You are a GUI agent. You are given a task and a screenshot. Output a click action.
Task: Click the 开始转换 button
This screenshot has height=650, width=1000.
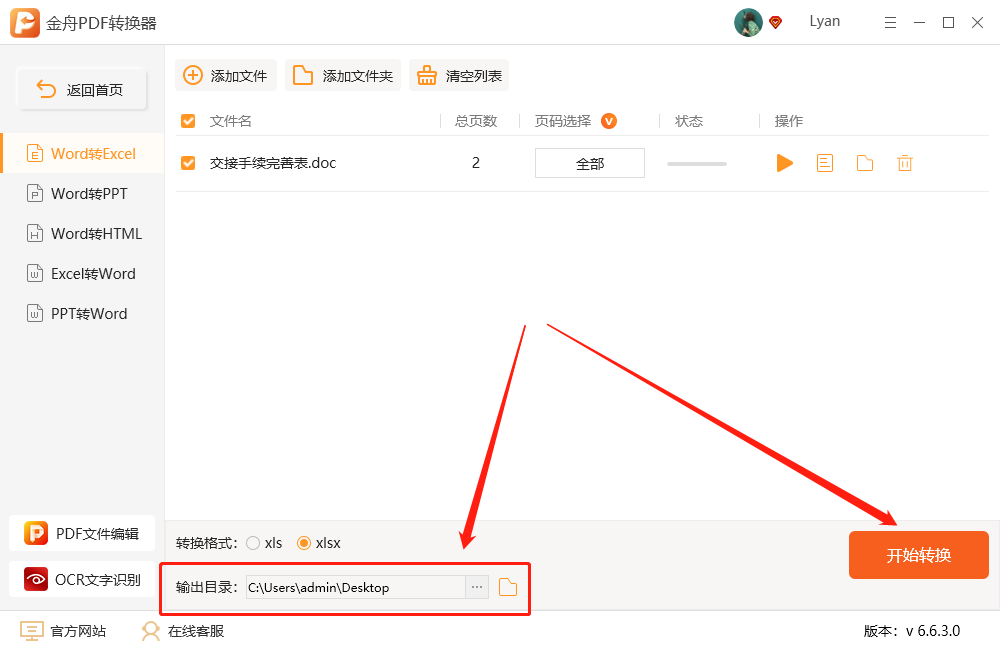(919, 555)
